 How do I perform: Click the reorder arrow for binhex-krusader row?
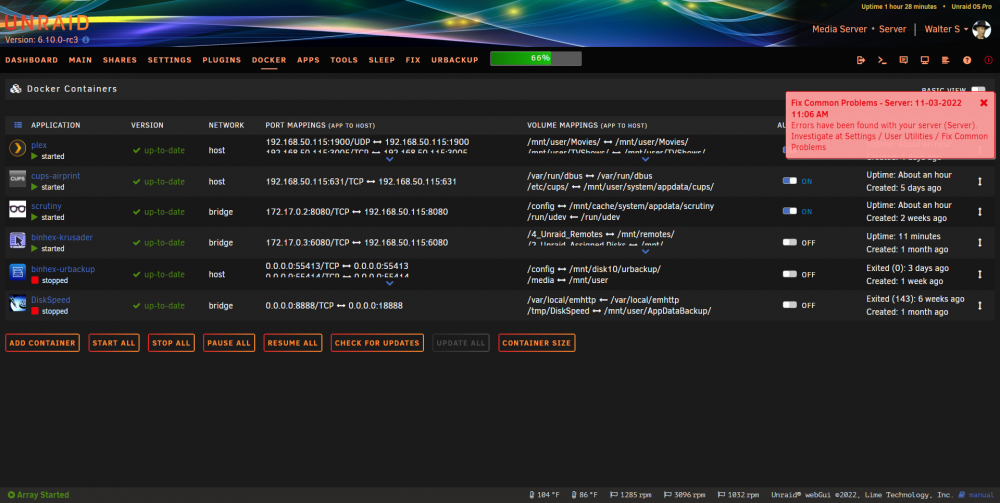point(980,243)
